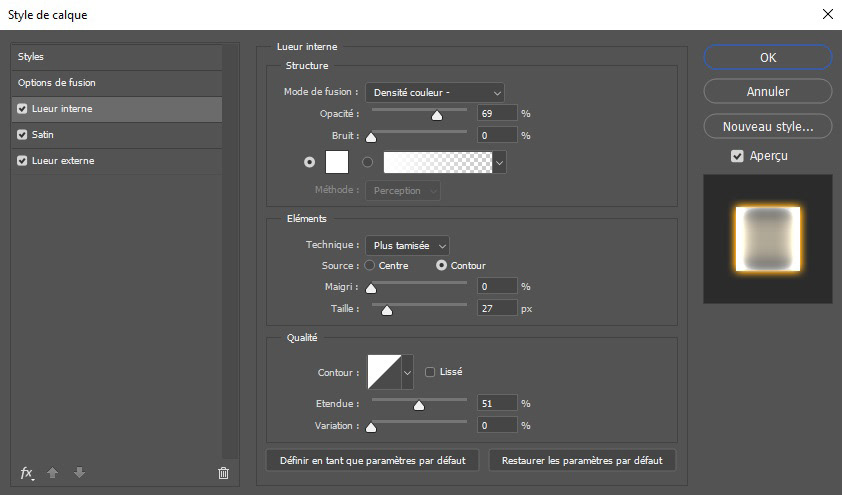The width and height of the screenshot is (842, 495).
Task: Select the Satin effect row
Action: [117, 135]
